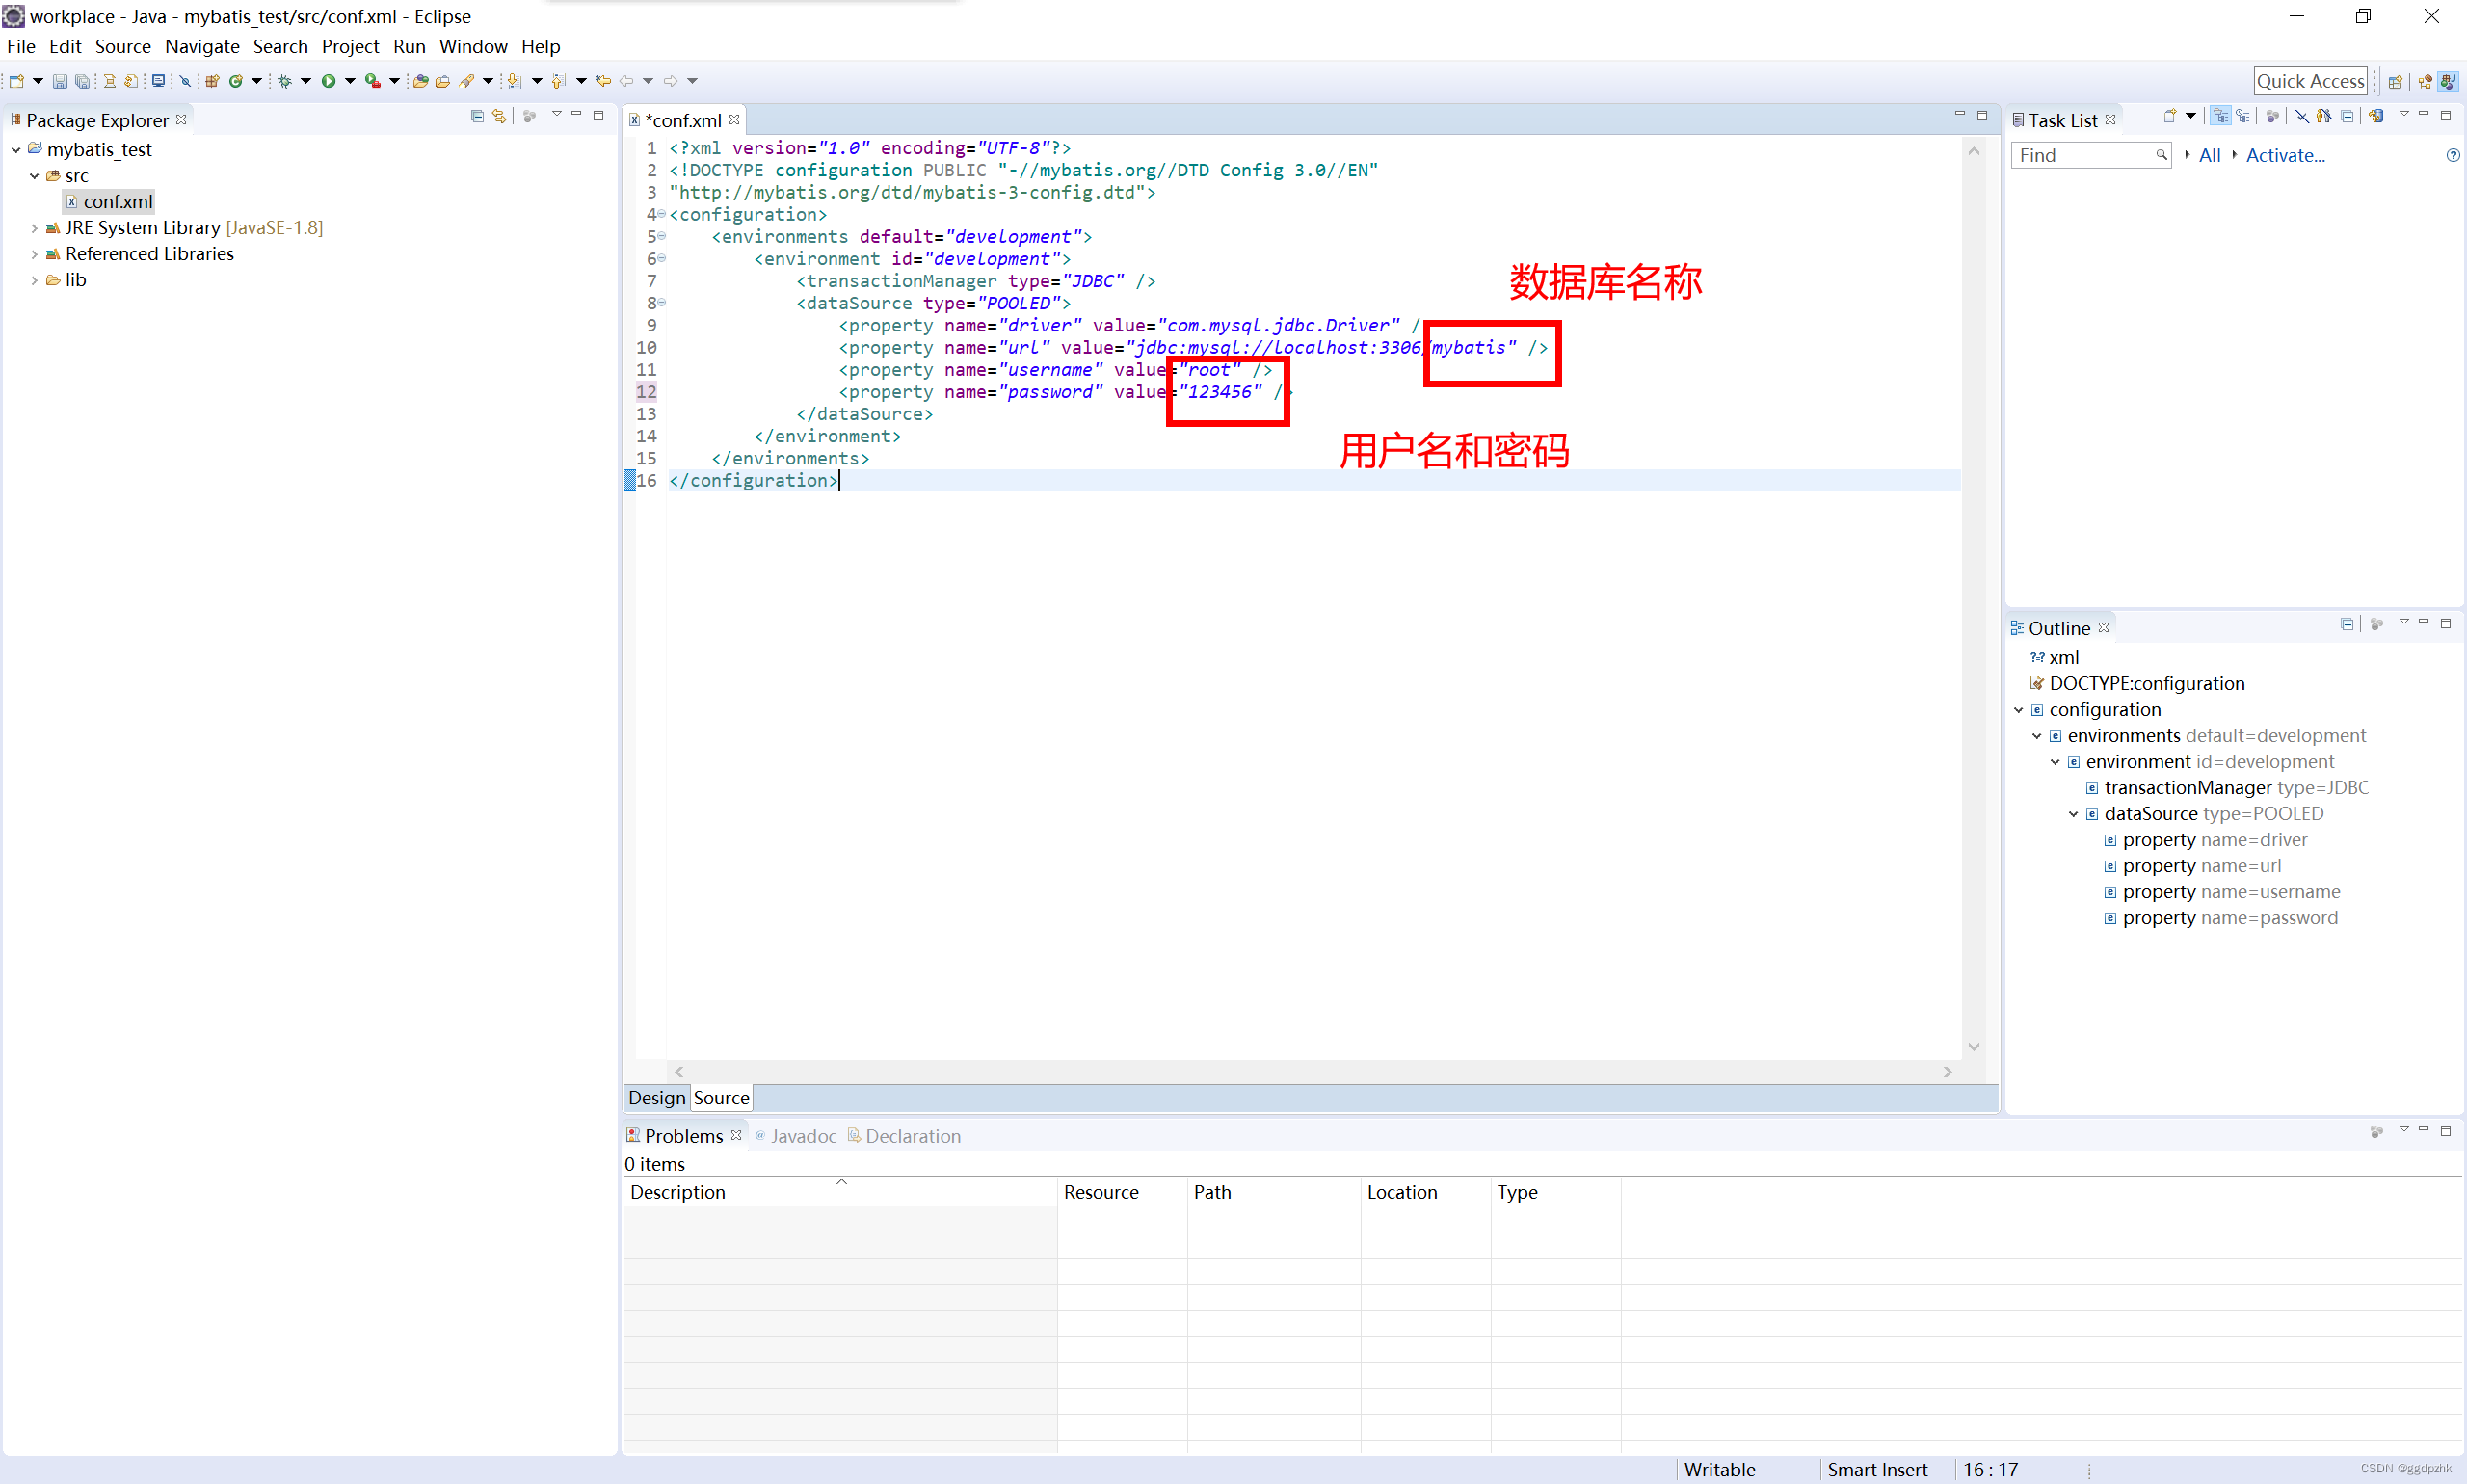Sort Problems by Resource column header
The width and height of the screenshot is (2467, 1484).
(x=1122, y=1192)
